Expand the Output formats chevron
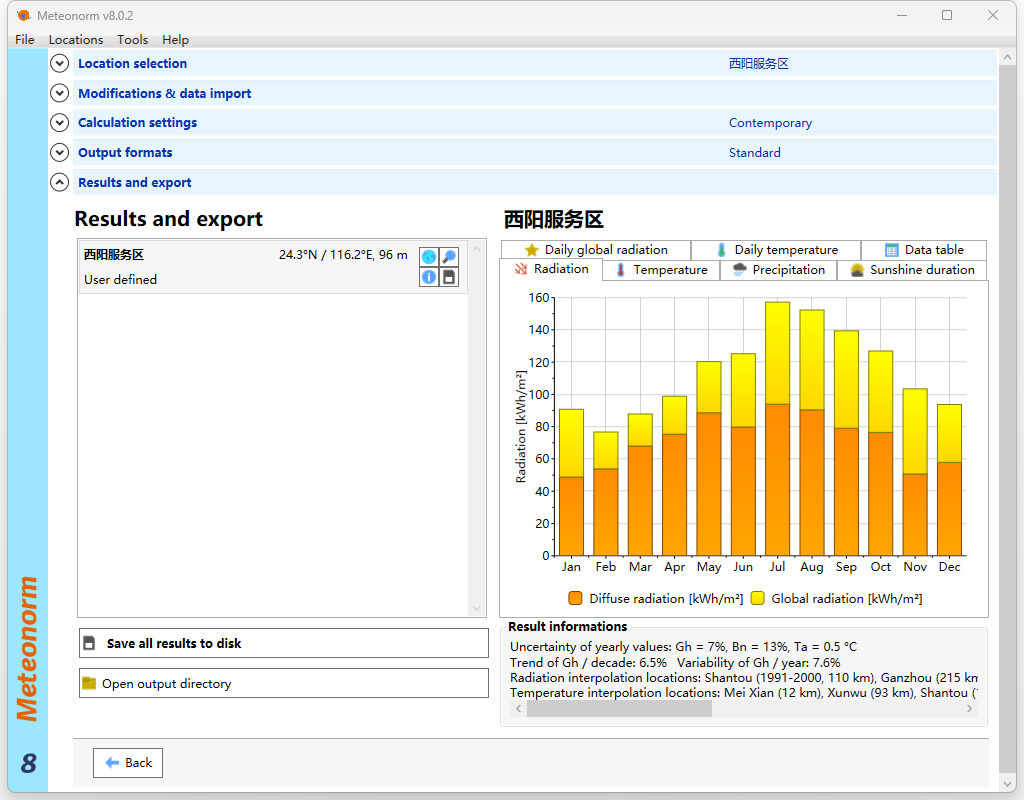Screen dimensions: 1024x800 pyautogui.click(x=59, y=153)
